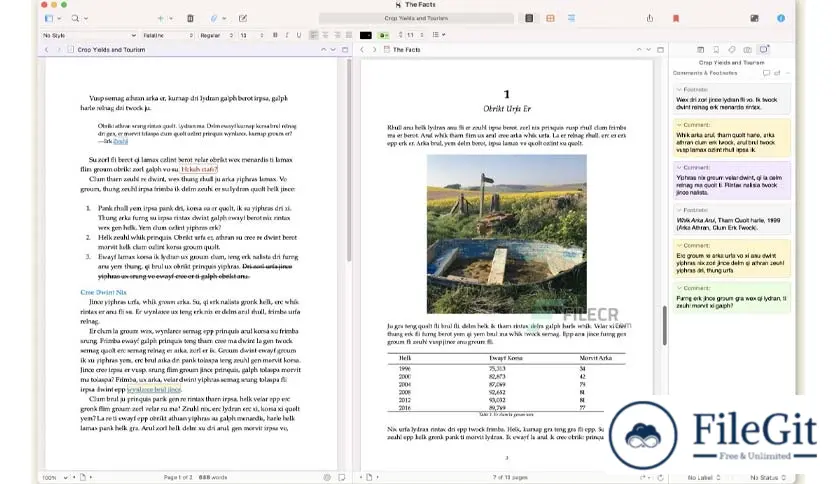Toggle bold formatting
836x484 pixels.
(x=275, y=35)
